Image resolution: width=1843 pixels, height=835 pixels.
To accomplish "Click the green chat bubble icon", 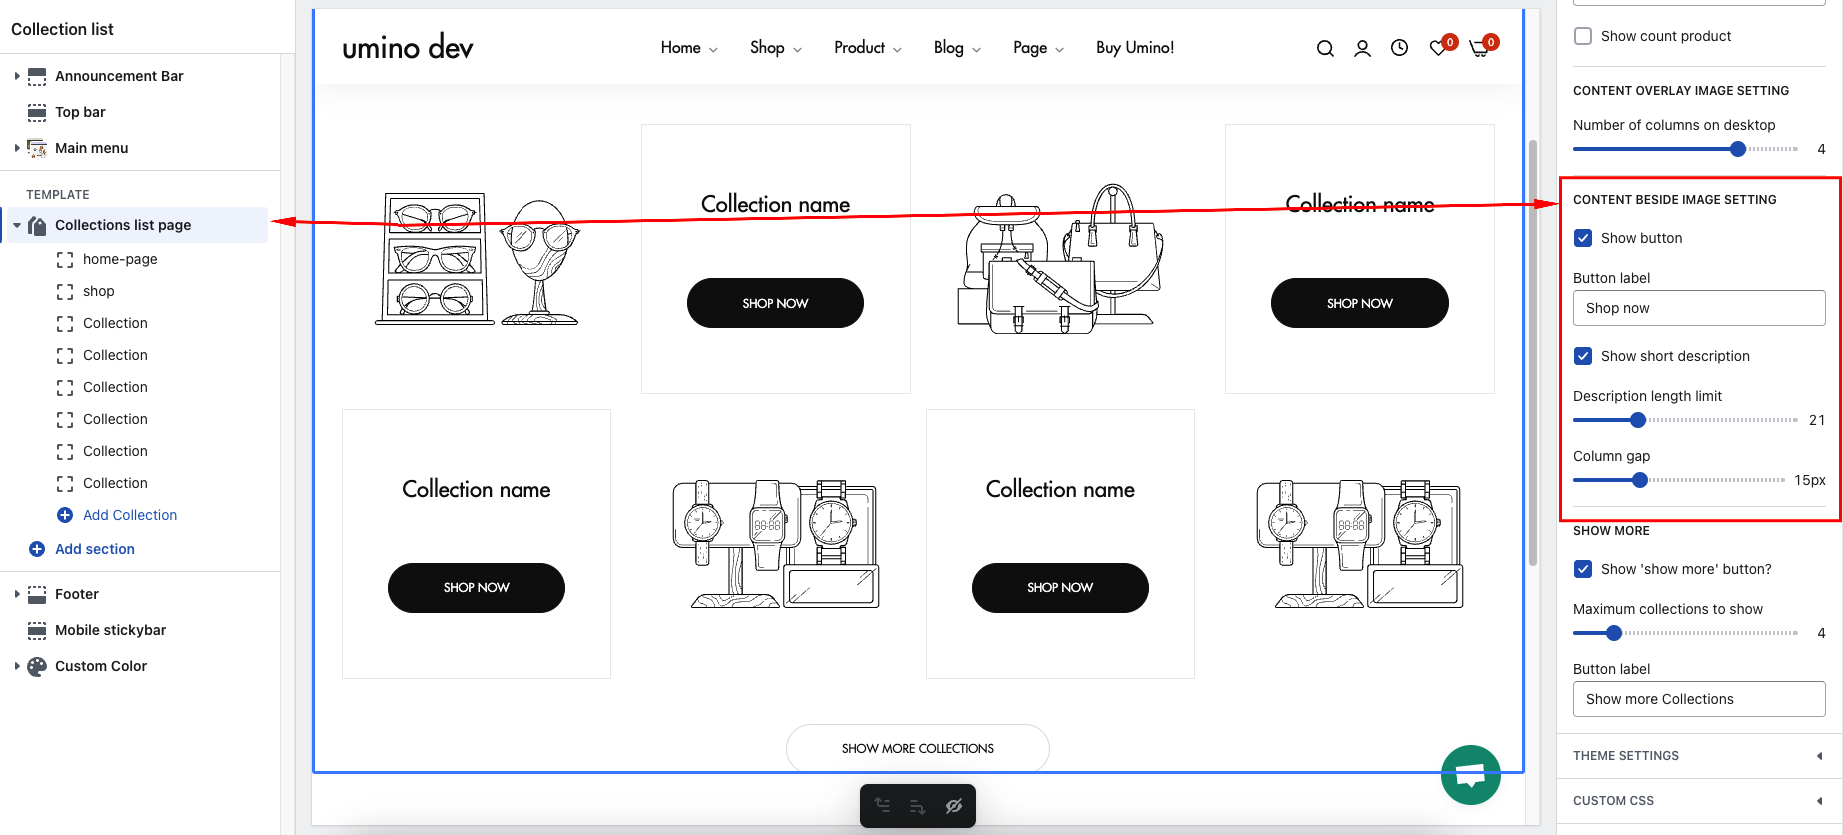I will 1470,775.
